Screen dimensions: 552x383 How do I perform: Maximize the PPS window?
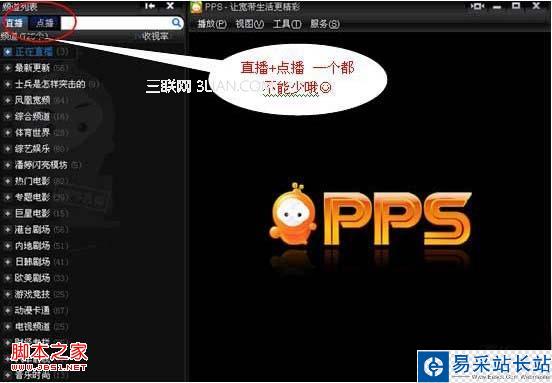click(x=516, y=6)
